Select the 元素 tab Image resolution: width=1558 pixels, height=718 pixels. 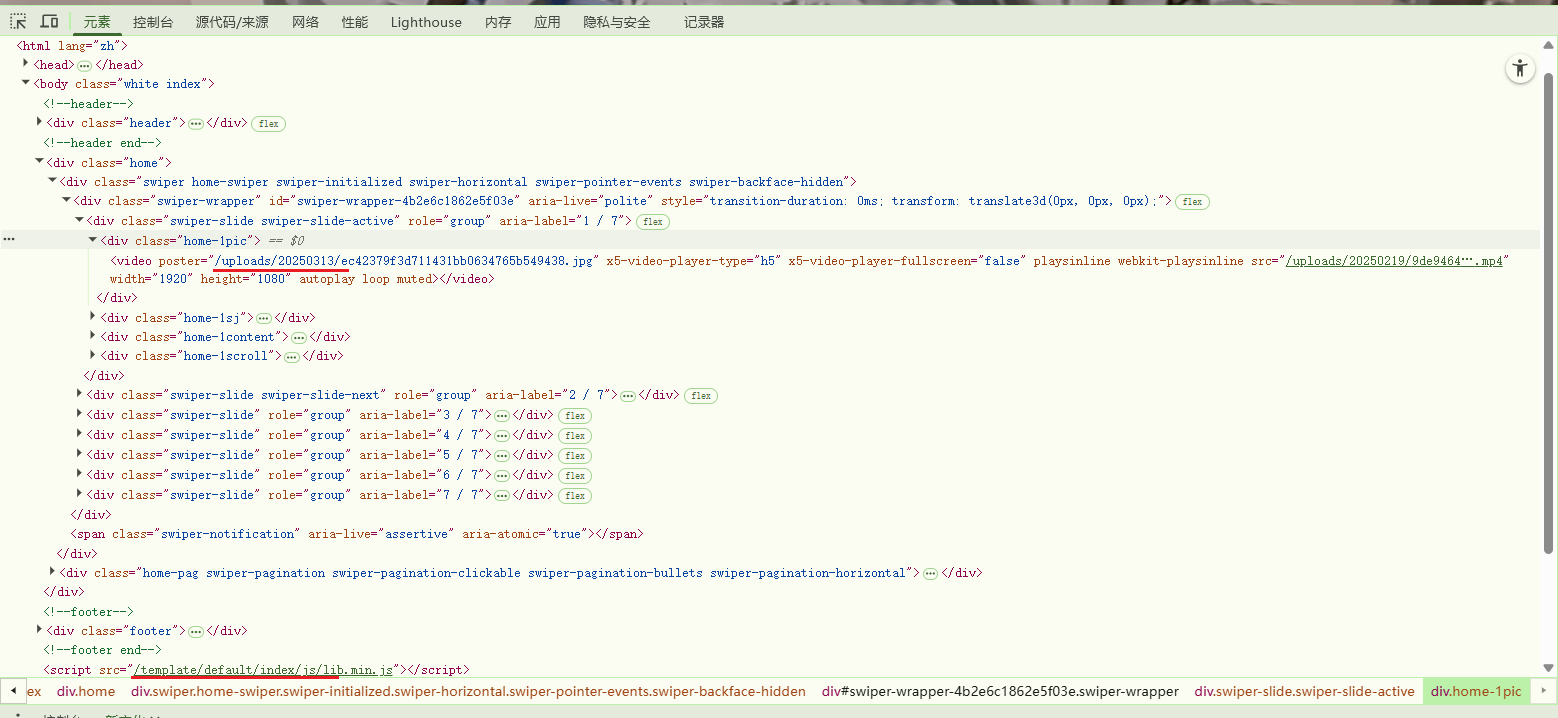point(97,22)
